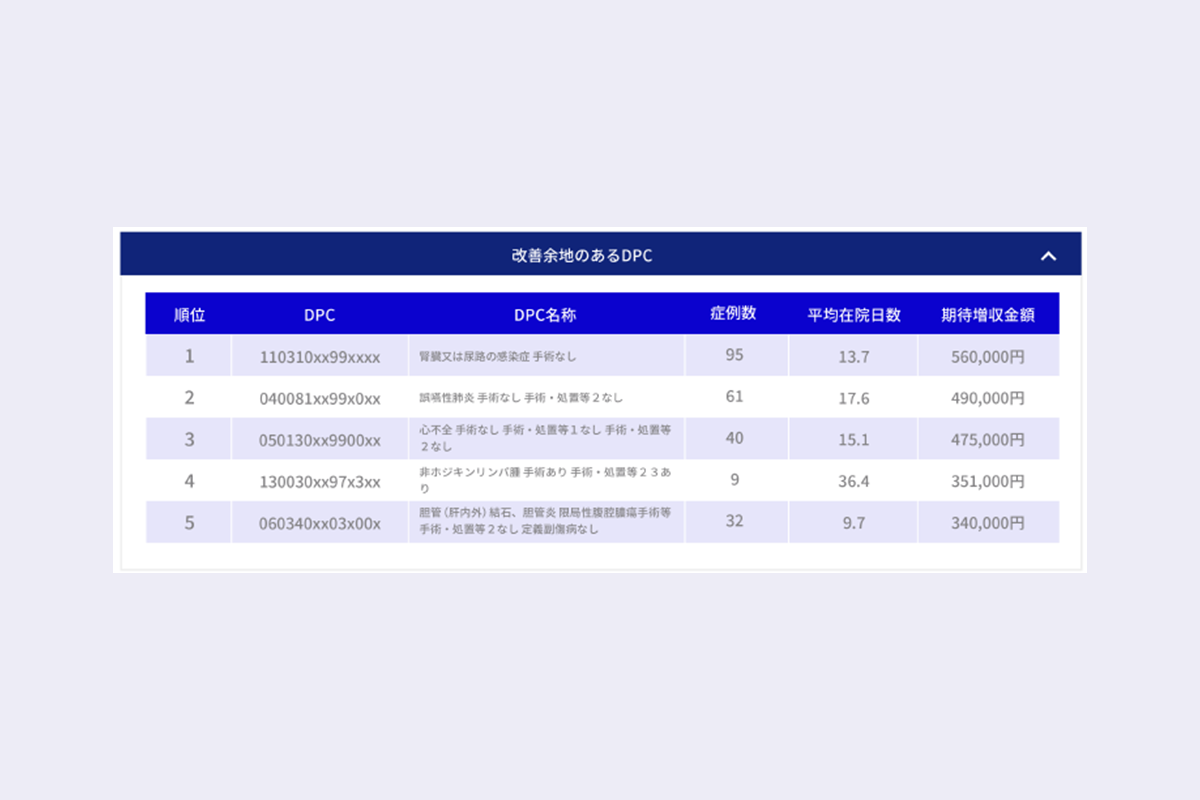Image resolution: width=1200 pixels, height=800 pixels.
Task: Click the 平均在院日数 column header
Action: click(854, 314)
